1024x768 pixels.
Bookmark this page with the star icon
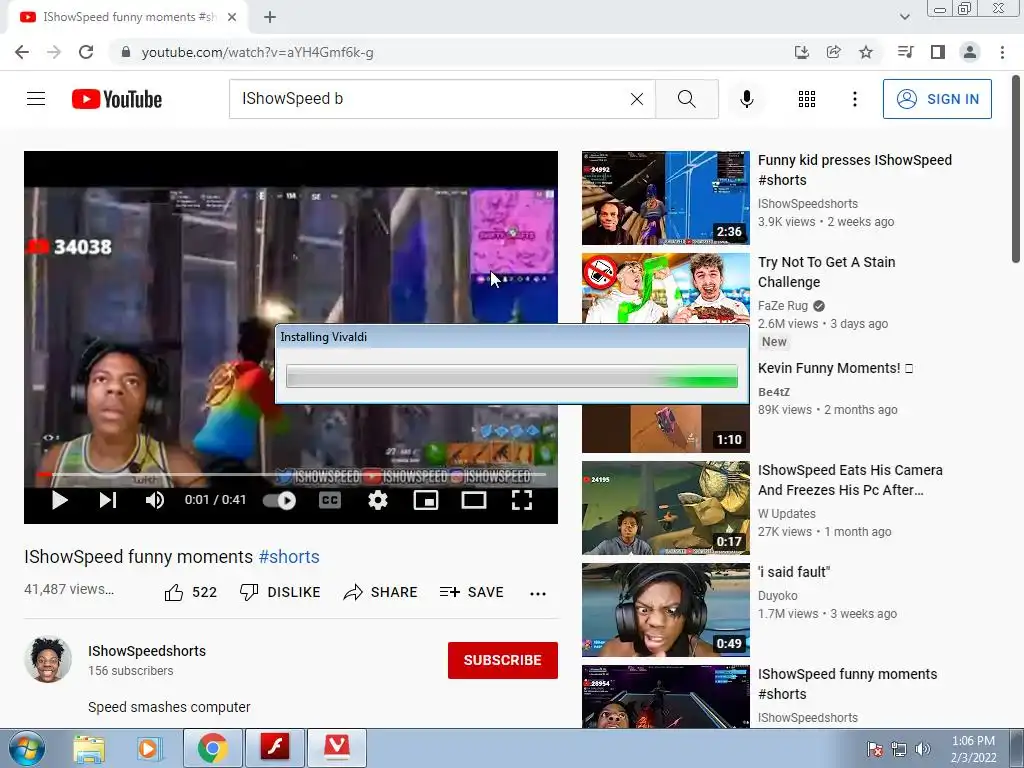point(866,52)
